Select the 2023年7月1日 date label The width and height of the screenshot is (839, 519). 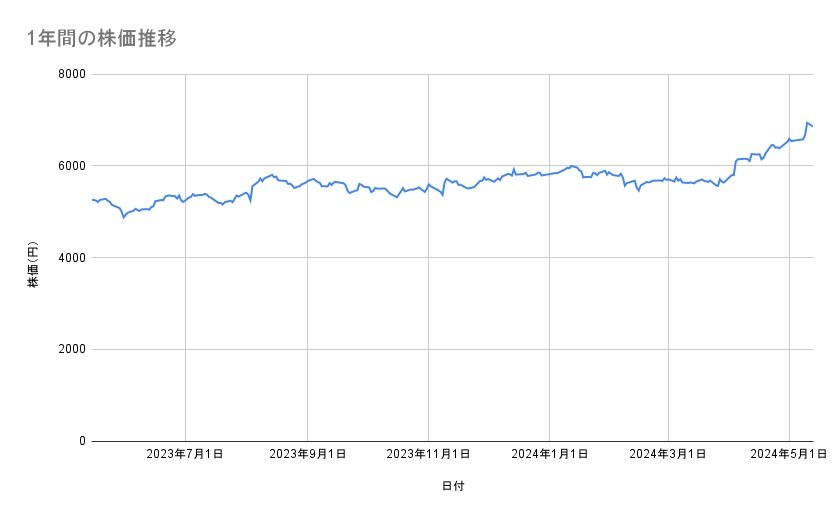pos(185,455)
